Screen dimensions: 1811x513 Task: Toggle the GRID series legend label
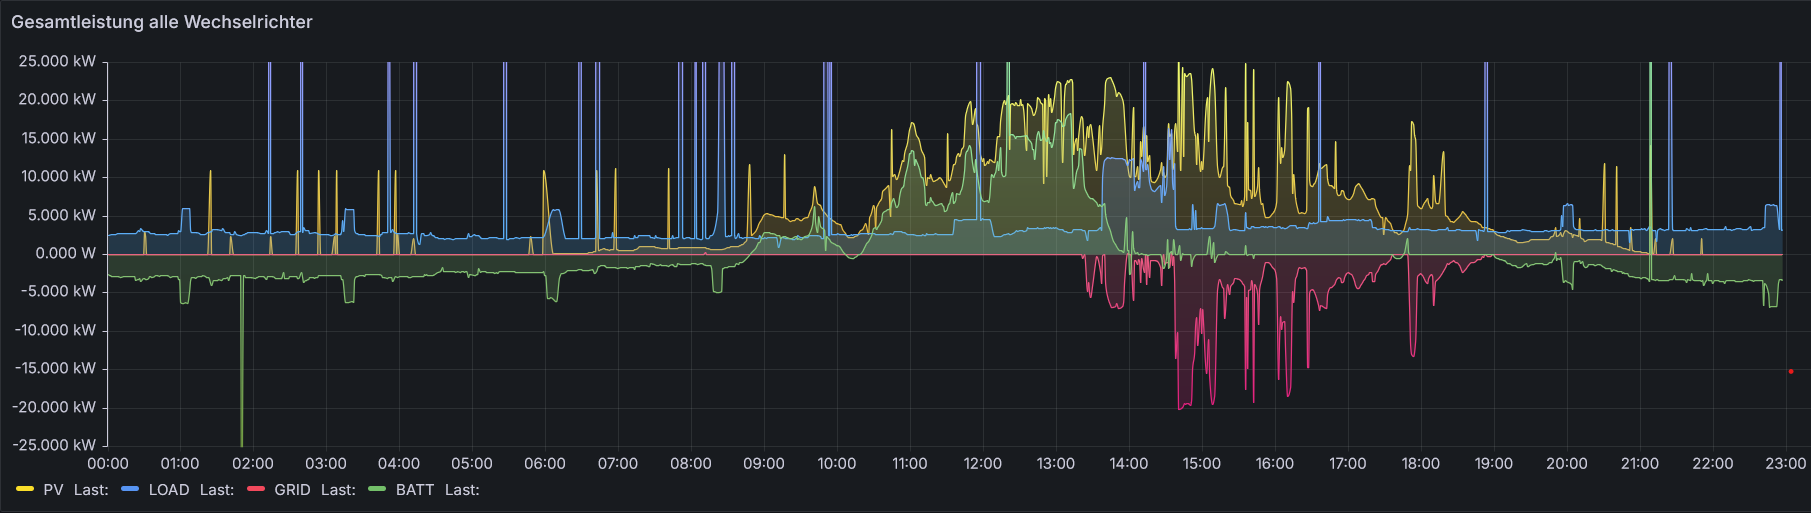pyautogui.click(x=292, y=490)
